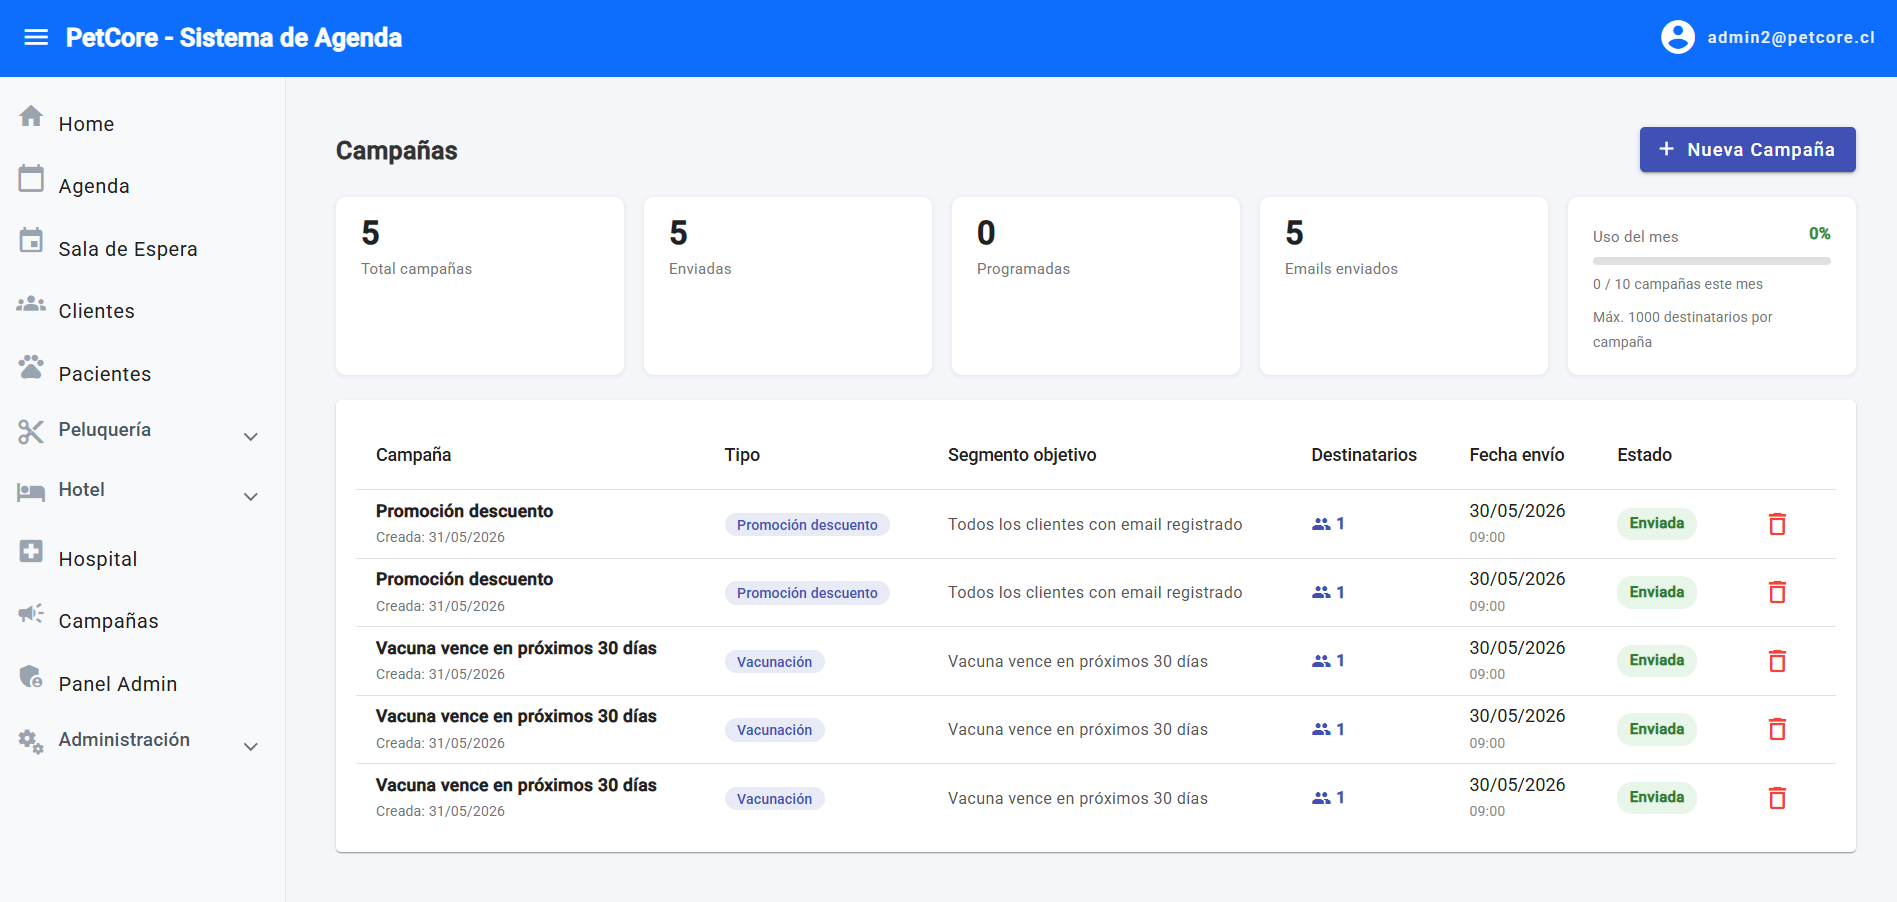The width and height of the screenshot is (1897, 902).
Task: Click the Total campañas stat card
Action: click(x=479, y=286)
